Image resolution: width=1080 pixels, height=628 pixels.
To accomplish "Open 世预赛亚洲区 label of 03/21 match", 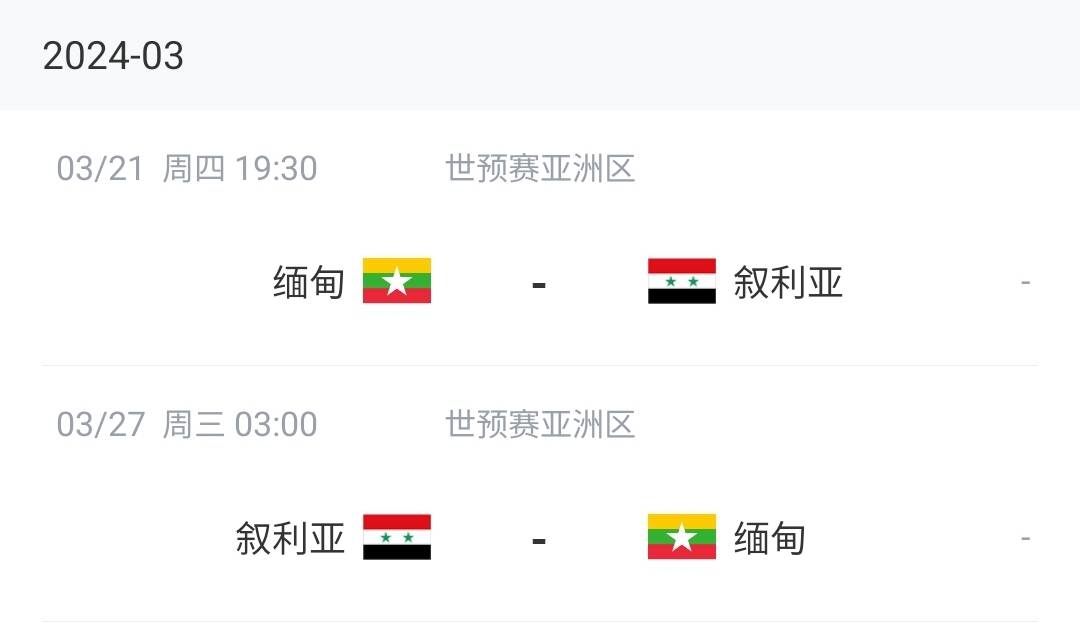I will [540, 169].
